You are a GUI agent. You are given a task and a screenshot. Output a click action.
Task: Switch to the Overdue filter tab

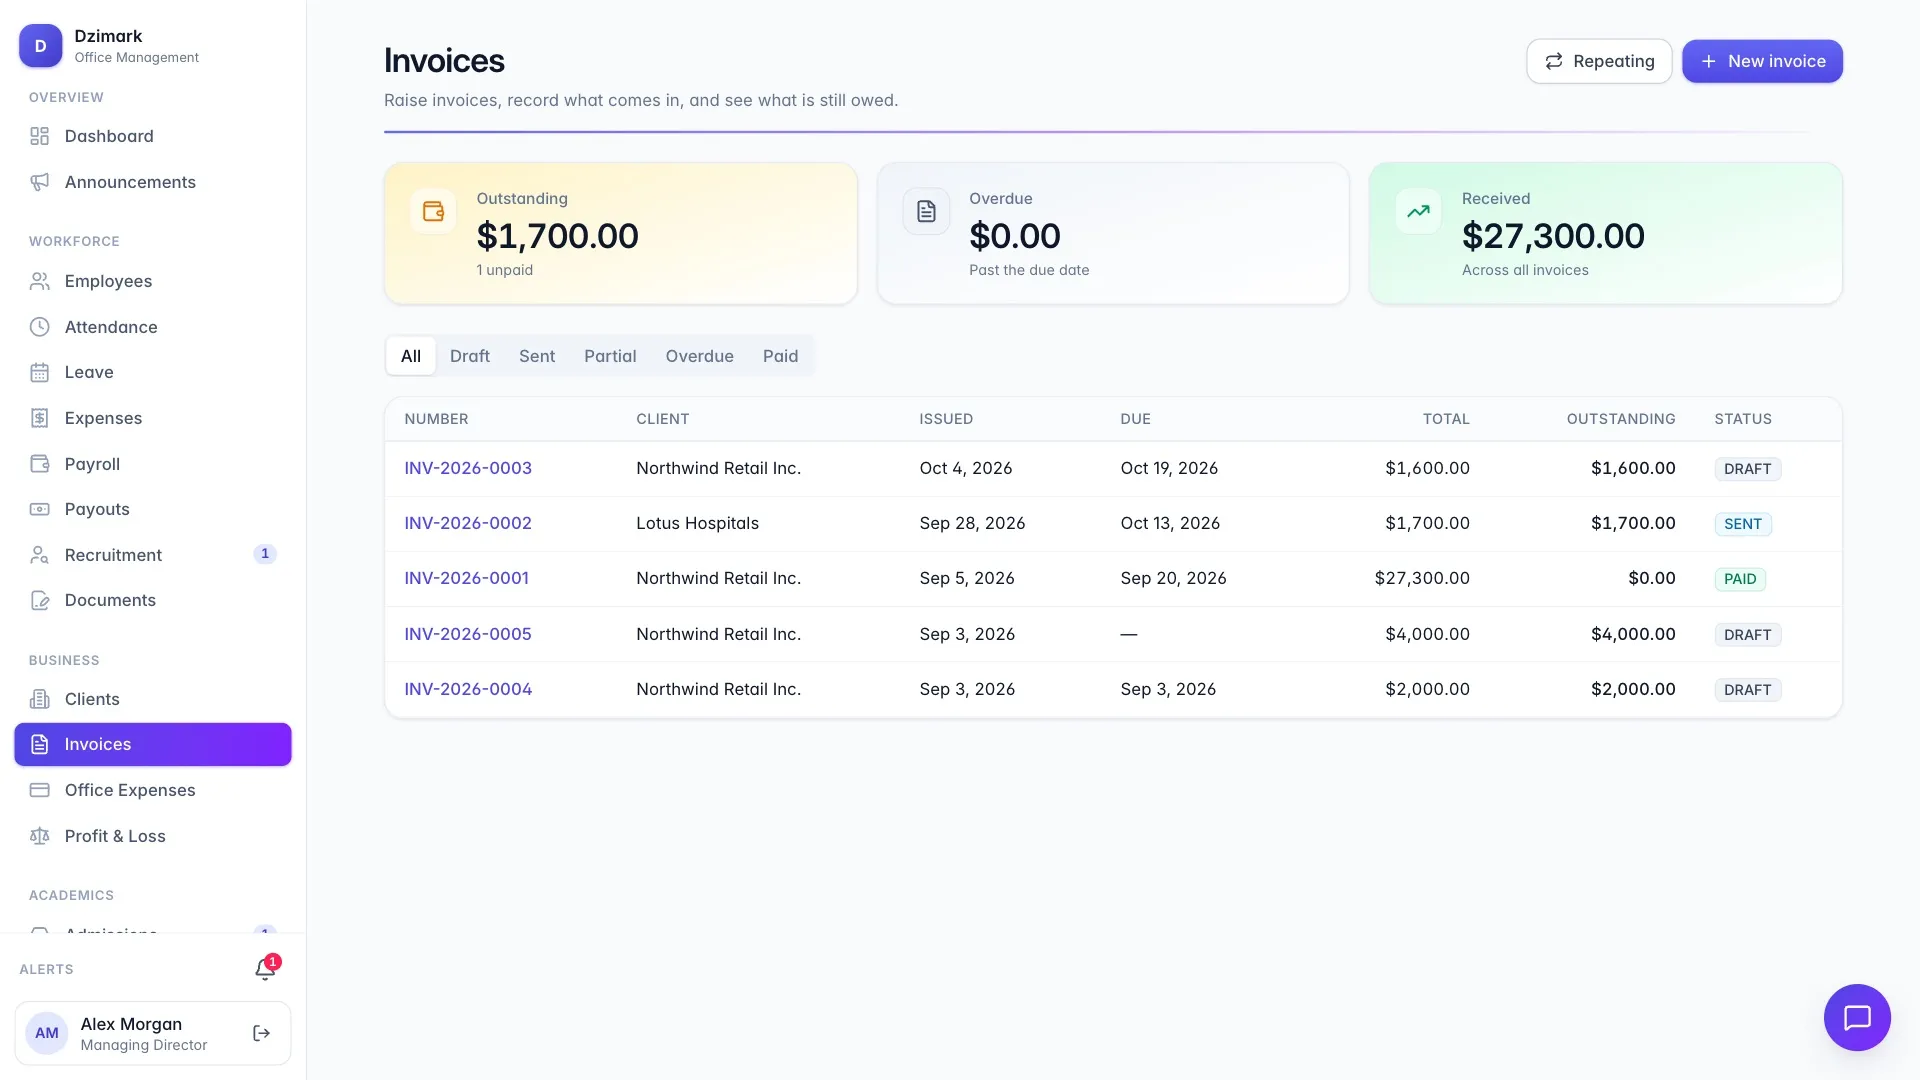(700, 356)
